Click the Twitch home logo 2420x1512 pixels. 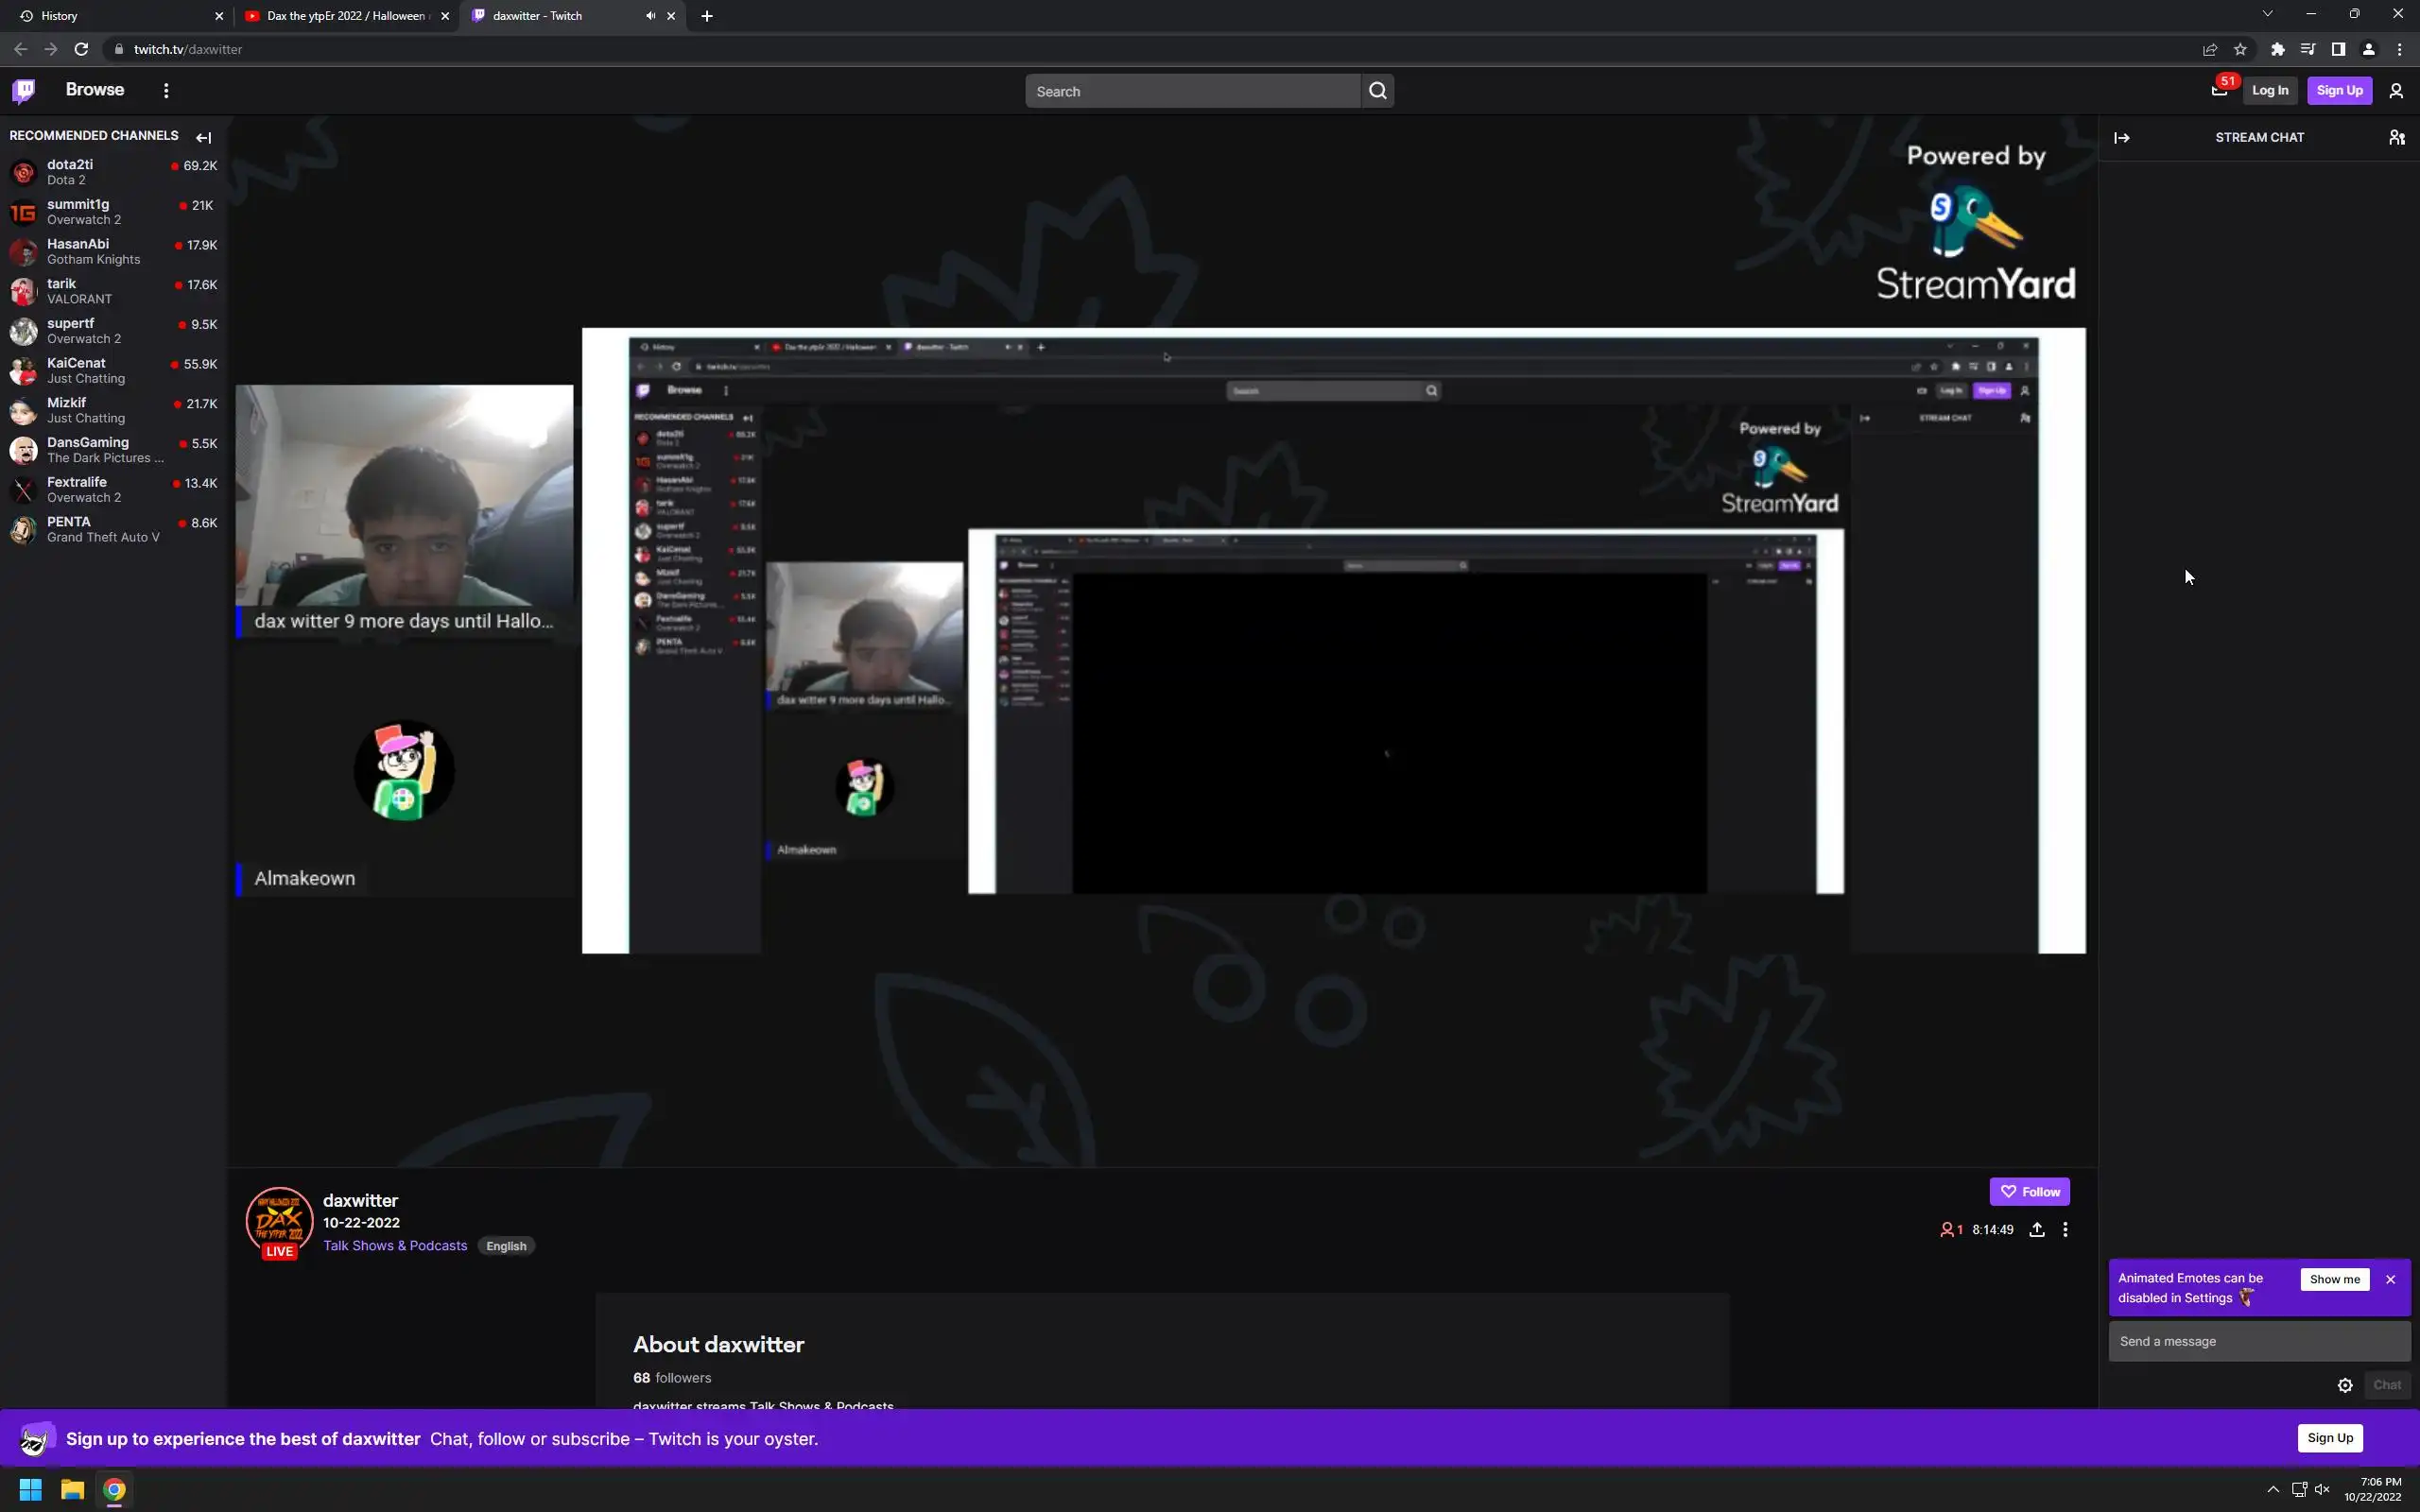[24, 91]
